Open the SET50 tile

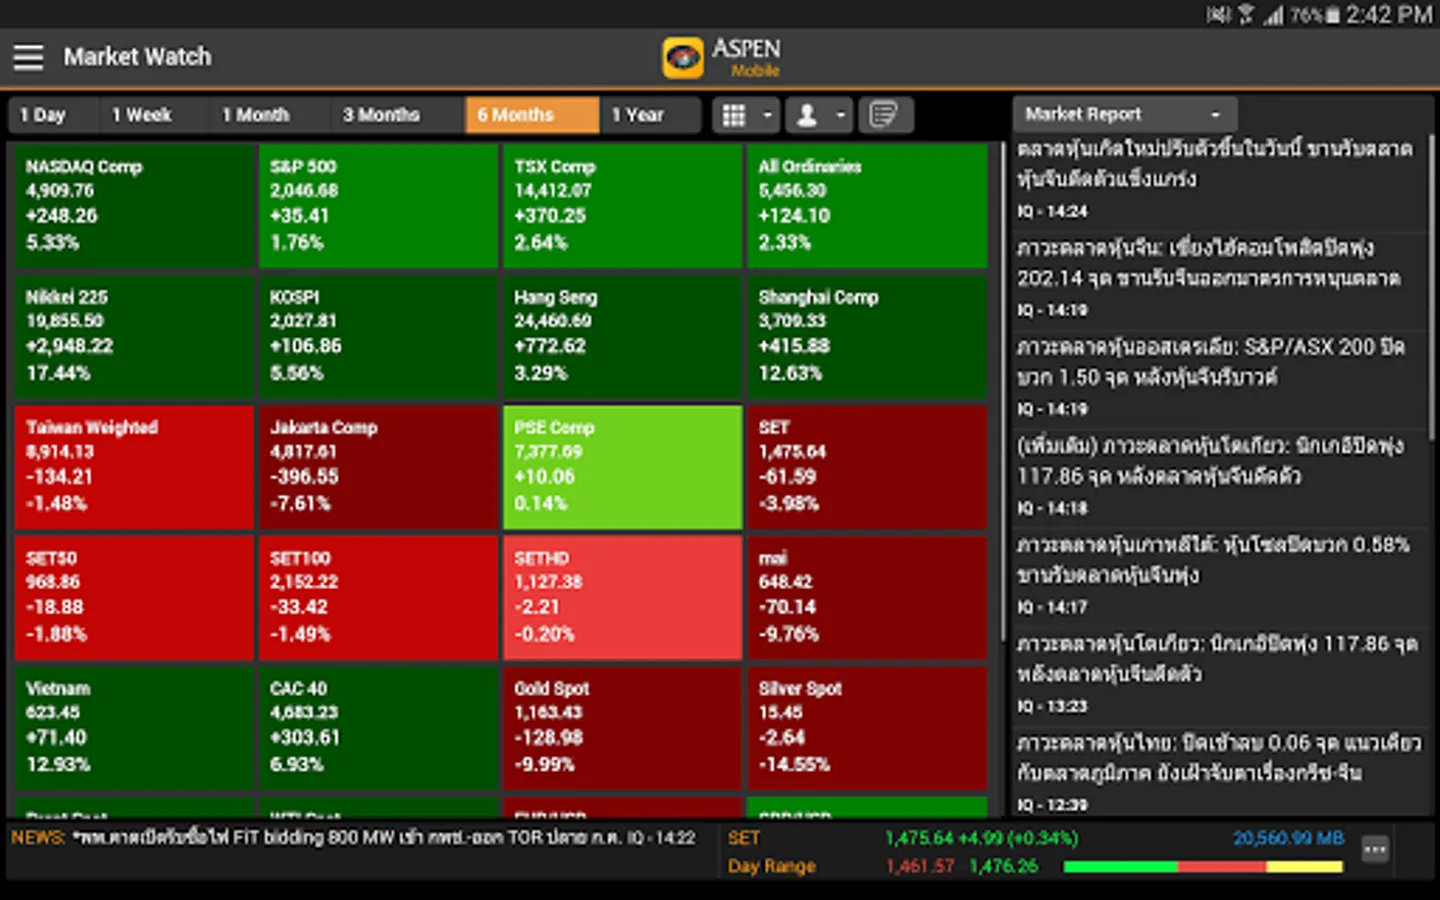coord(134,598)
